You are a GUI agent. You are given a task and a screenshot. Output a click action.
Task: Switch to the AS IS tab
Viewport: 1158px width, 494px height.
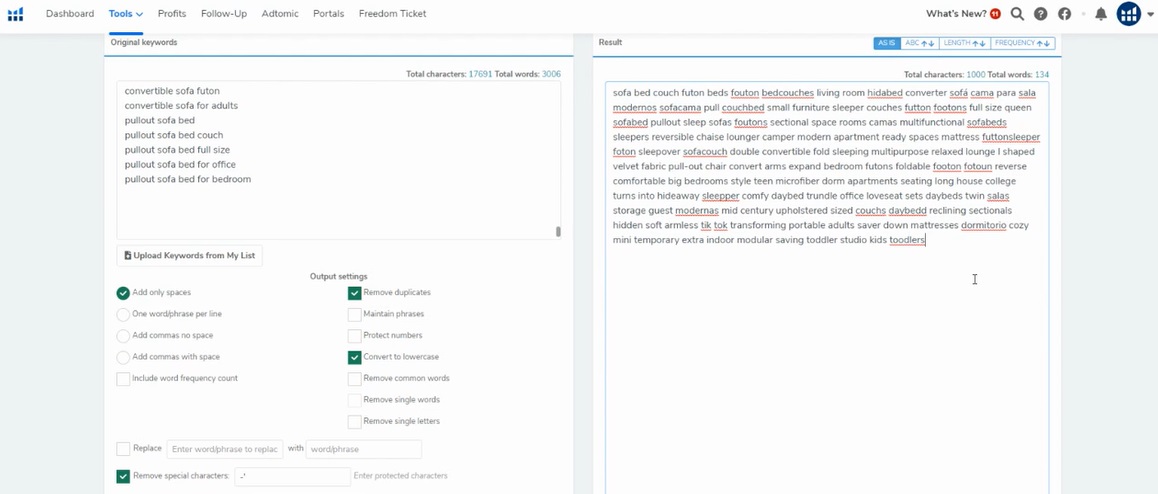pyautogui.click(x=887, y=44)
